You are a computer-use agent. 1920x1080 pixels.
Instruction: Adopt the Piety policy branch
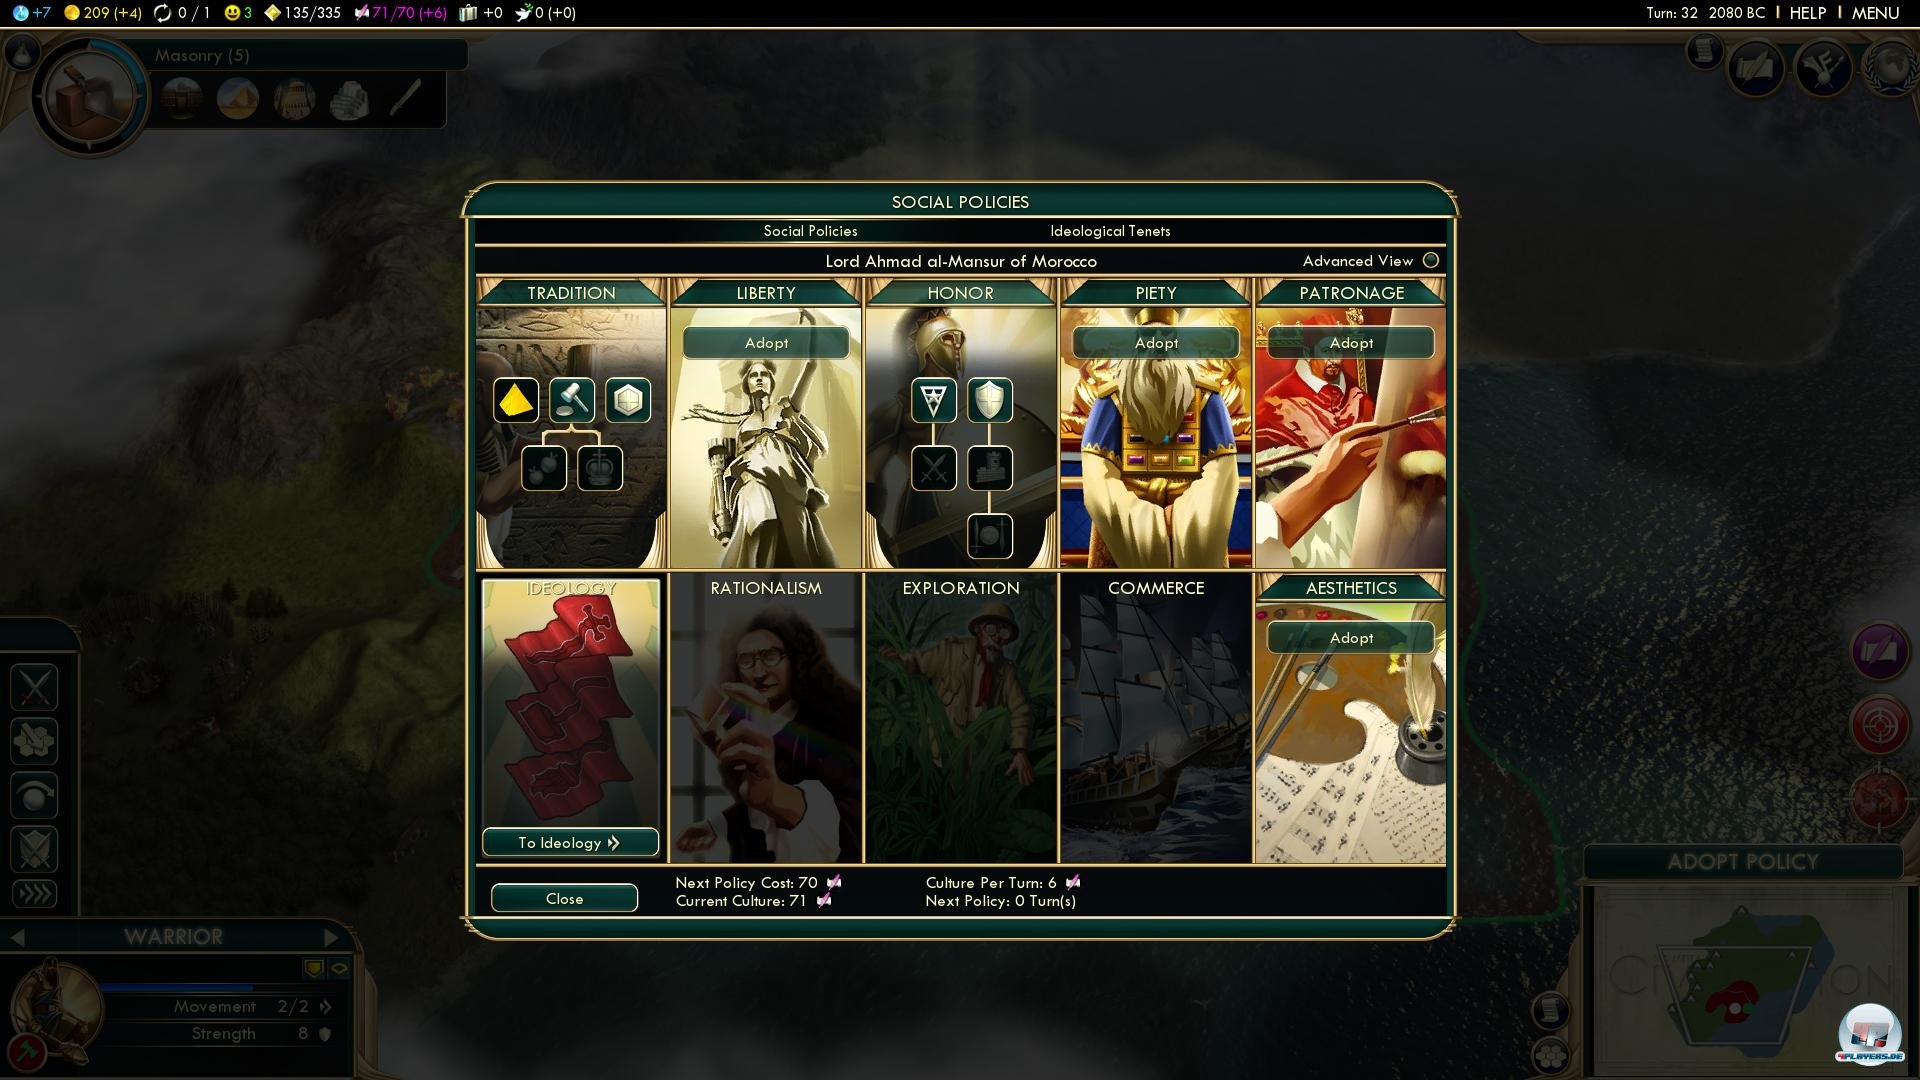[1156, 343]
